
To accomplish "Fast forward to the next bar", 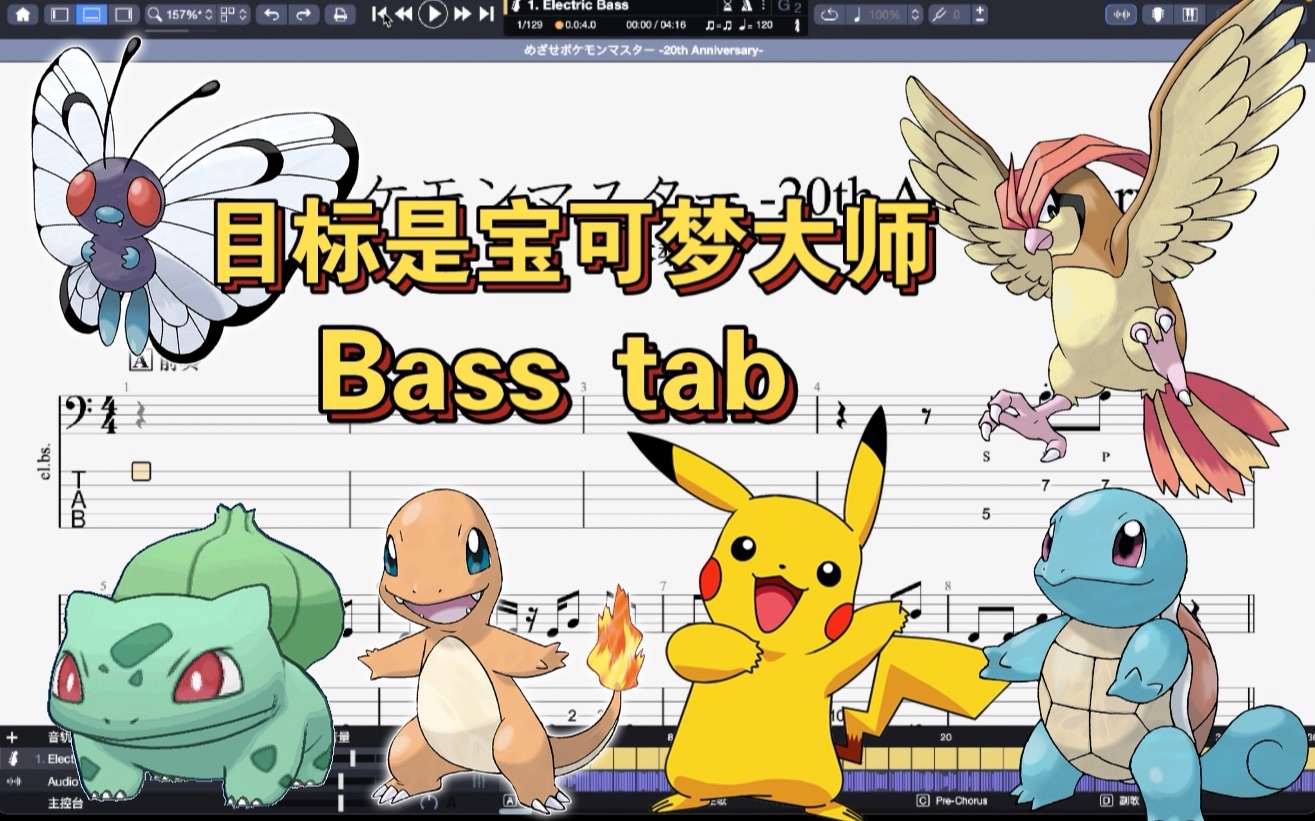I will (462, 14).
